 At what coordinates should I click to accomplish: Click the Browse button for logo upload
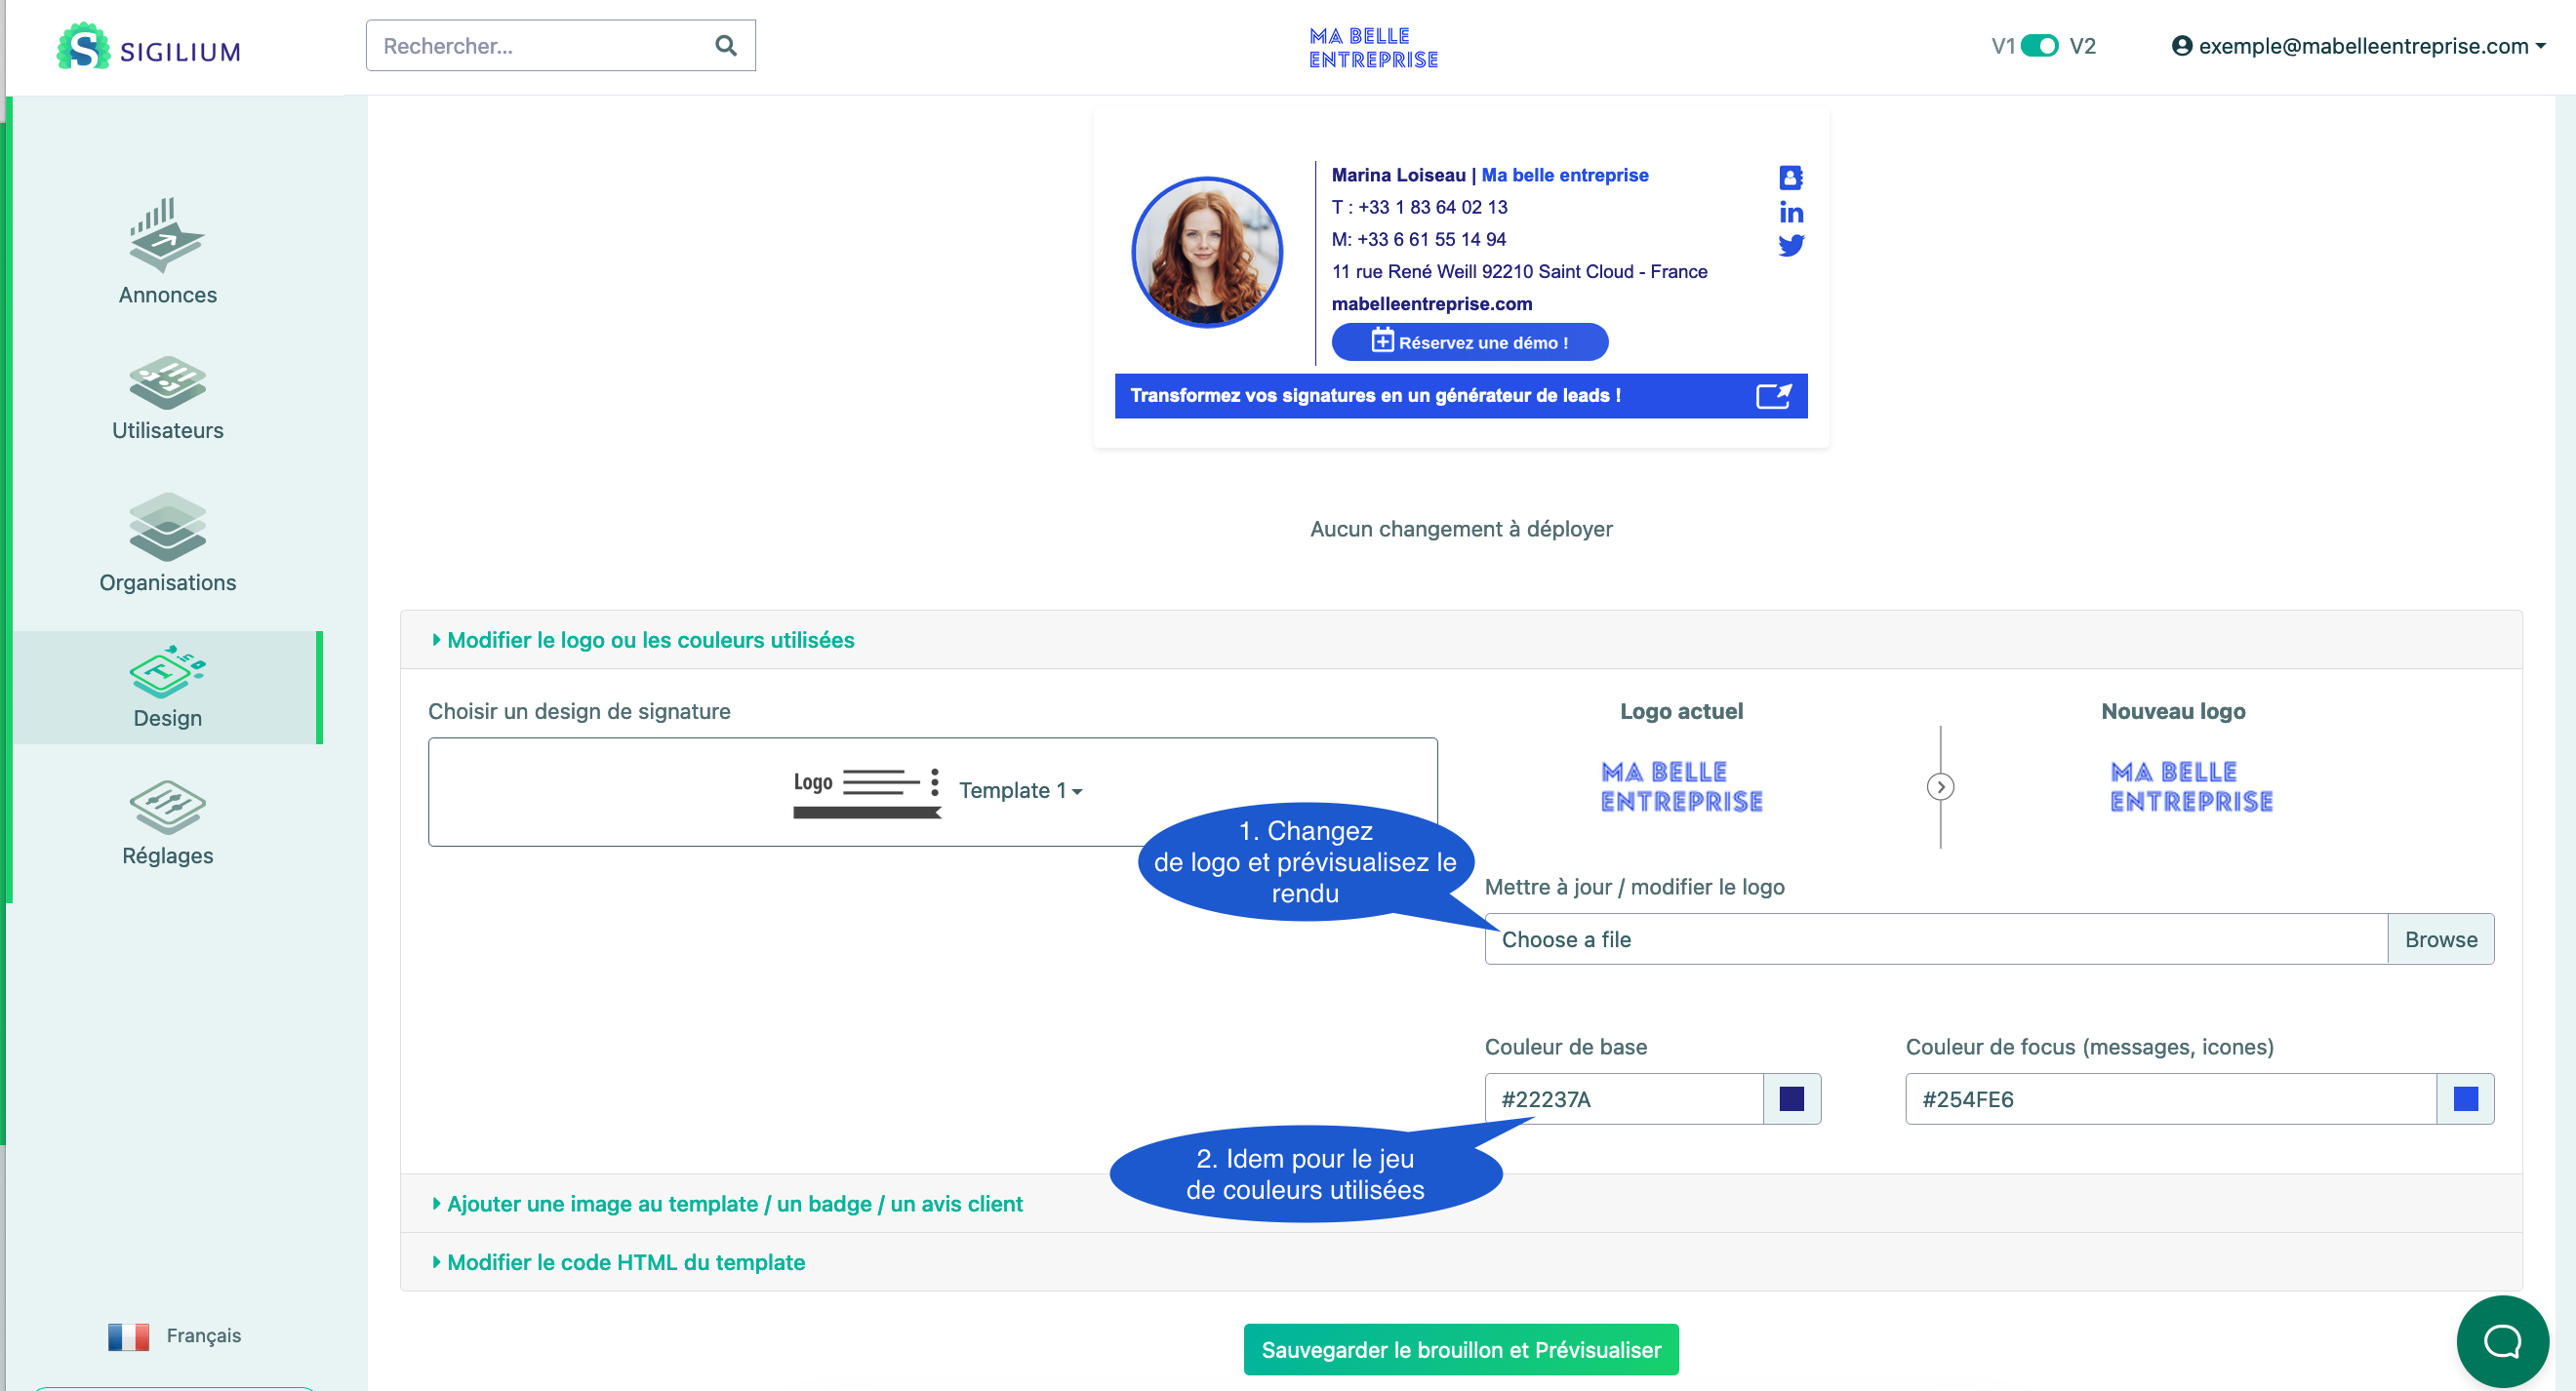[x=2440, y=939]
